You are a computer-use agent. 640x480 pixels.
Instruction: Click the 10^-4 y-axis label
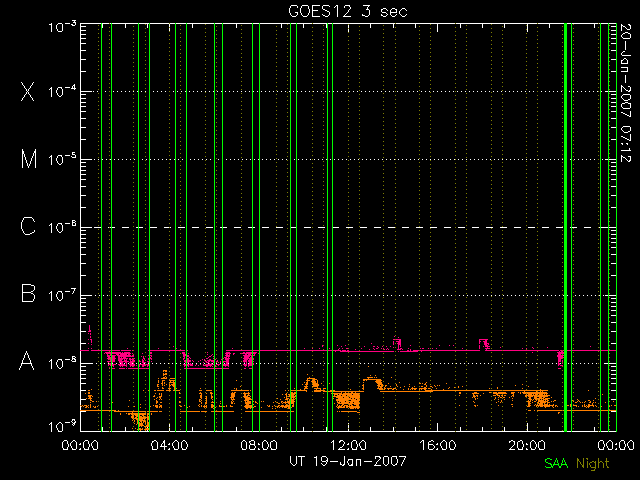pos(62,92)
